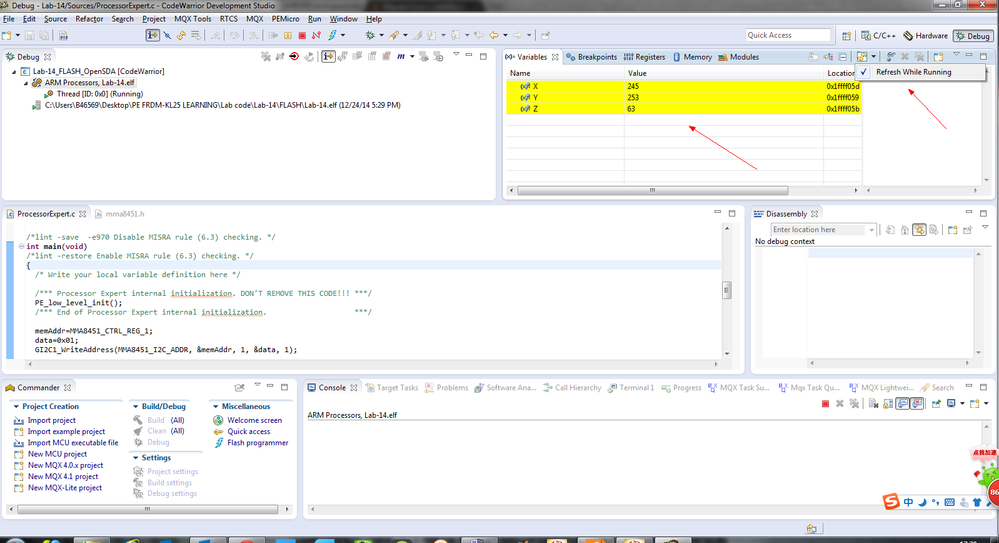Click Flash programmer in Commander

click(x=257, y=443)
